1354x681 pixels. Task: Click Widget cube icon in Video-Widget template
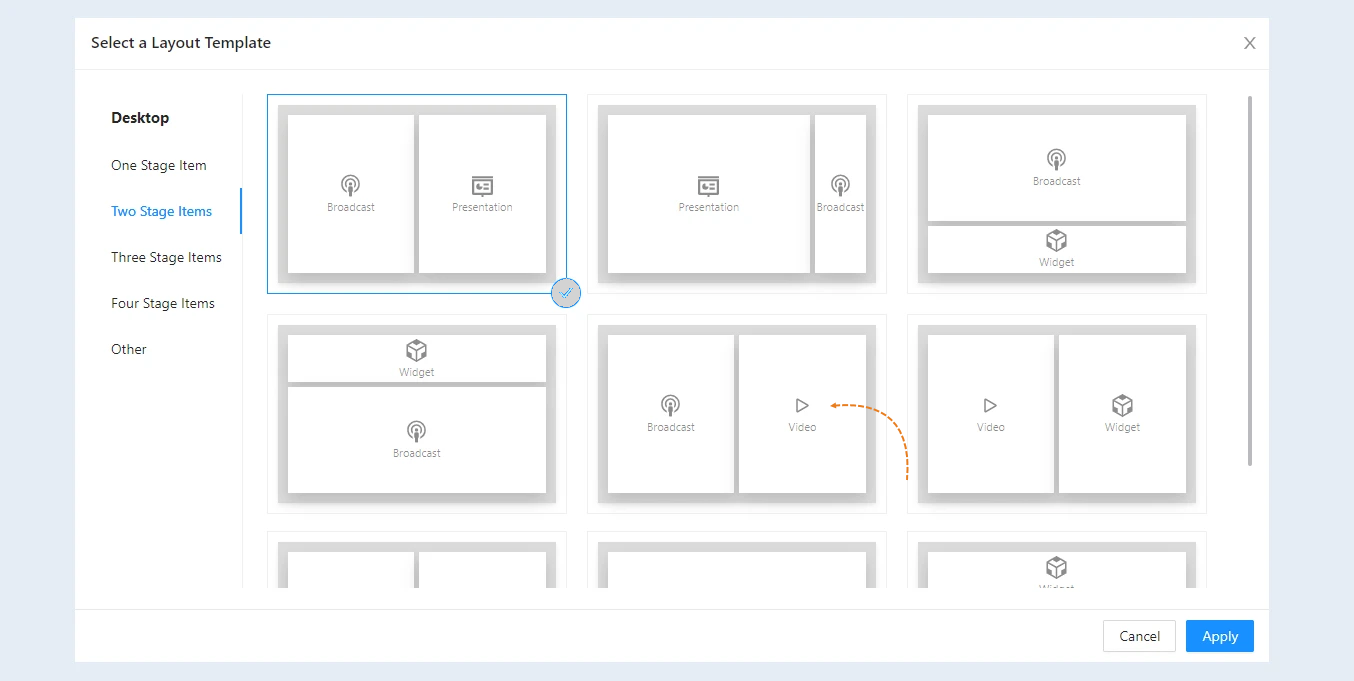1122,405
